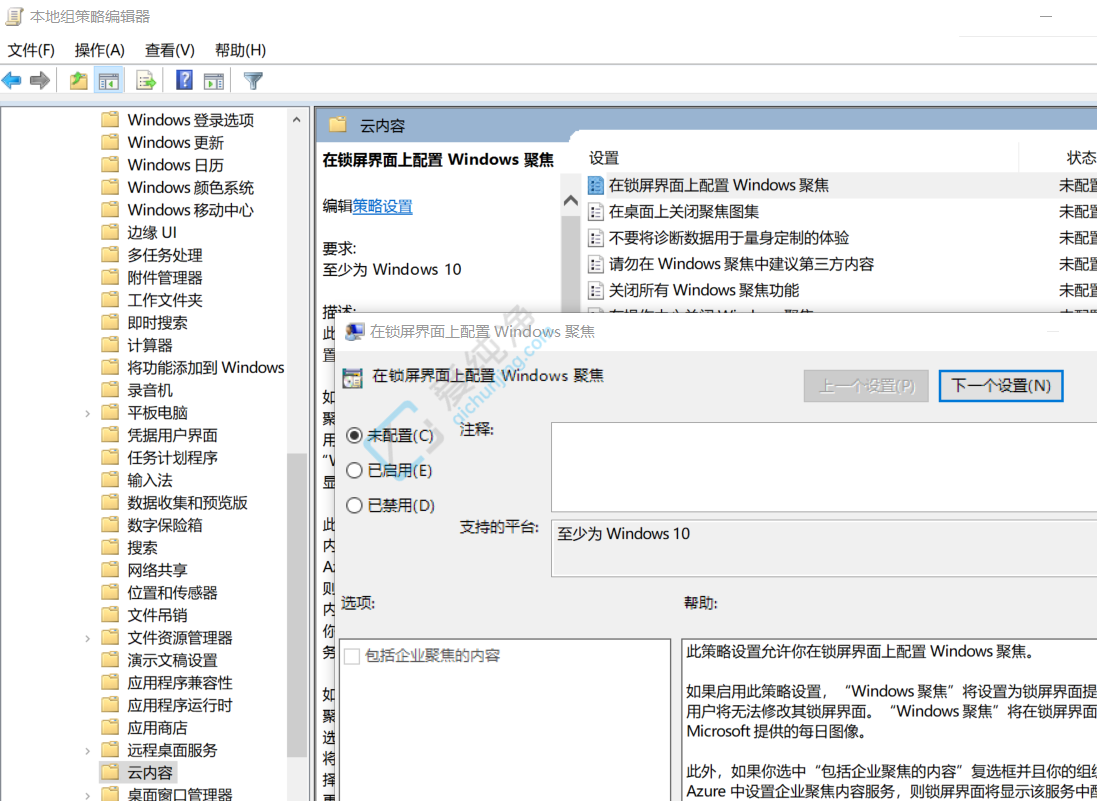
Task: Expand the 远程桌面服务 tree node
Action: pos(87,751)
